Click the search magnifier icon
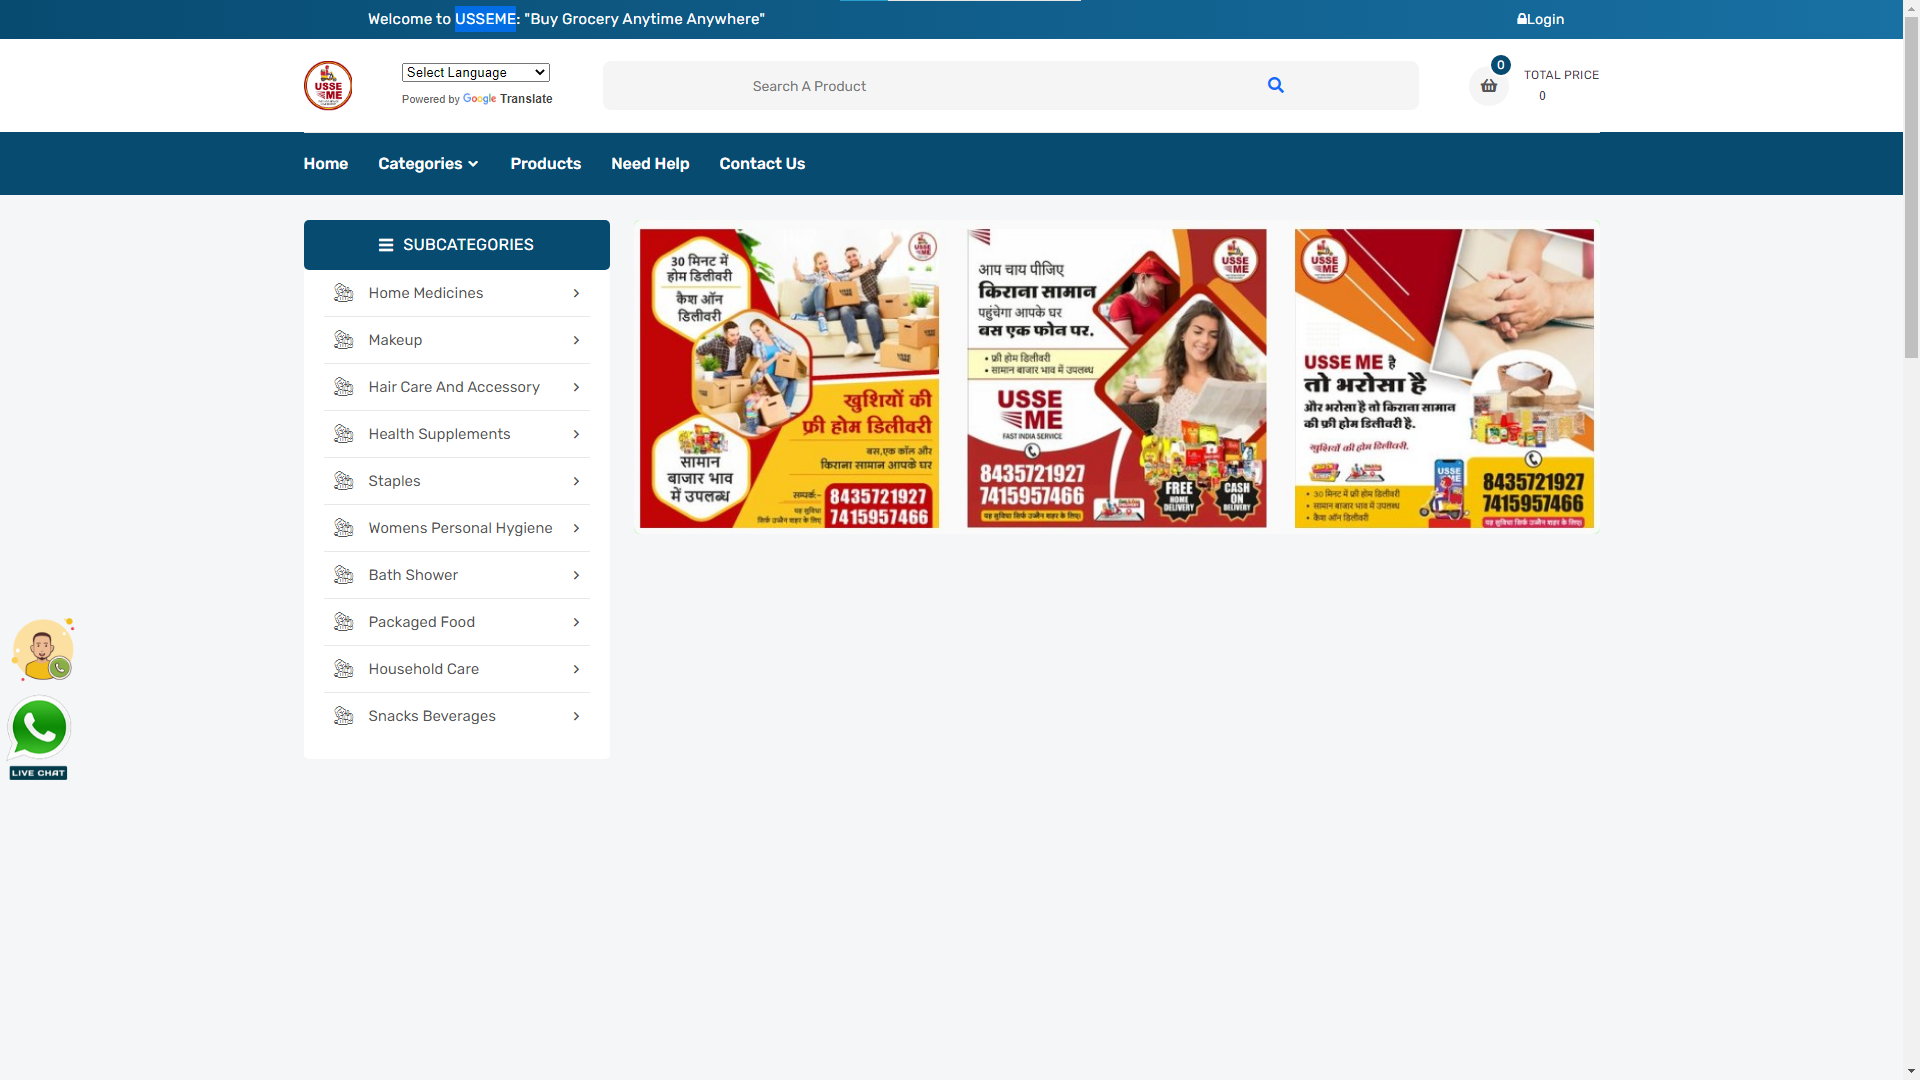 point(1275,85)
